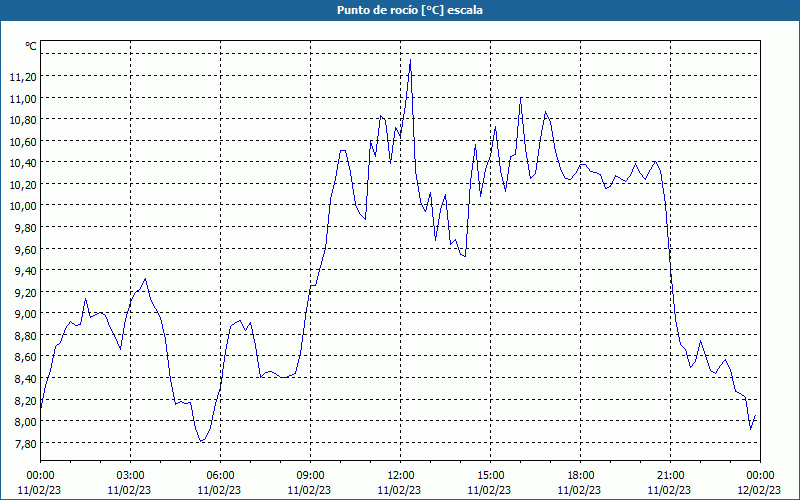Click the 9,20 y-axis label
The height and width of the screenshot is (500, 800).
[x=26, y=292]
